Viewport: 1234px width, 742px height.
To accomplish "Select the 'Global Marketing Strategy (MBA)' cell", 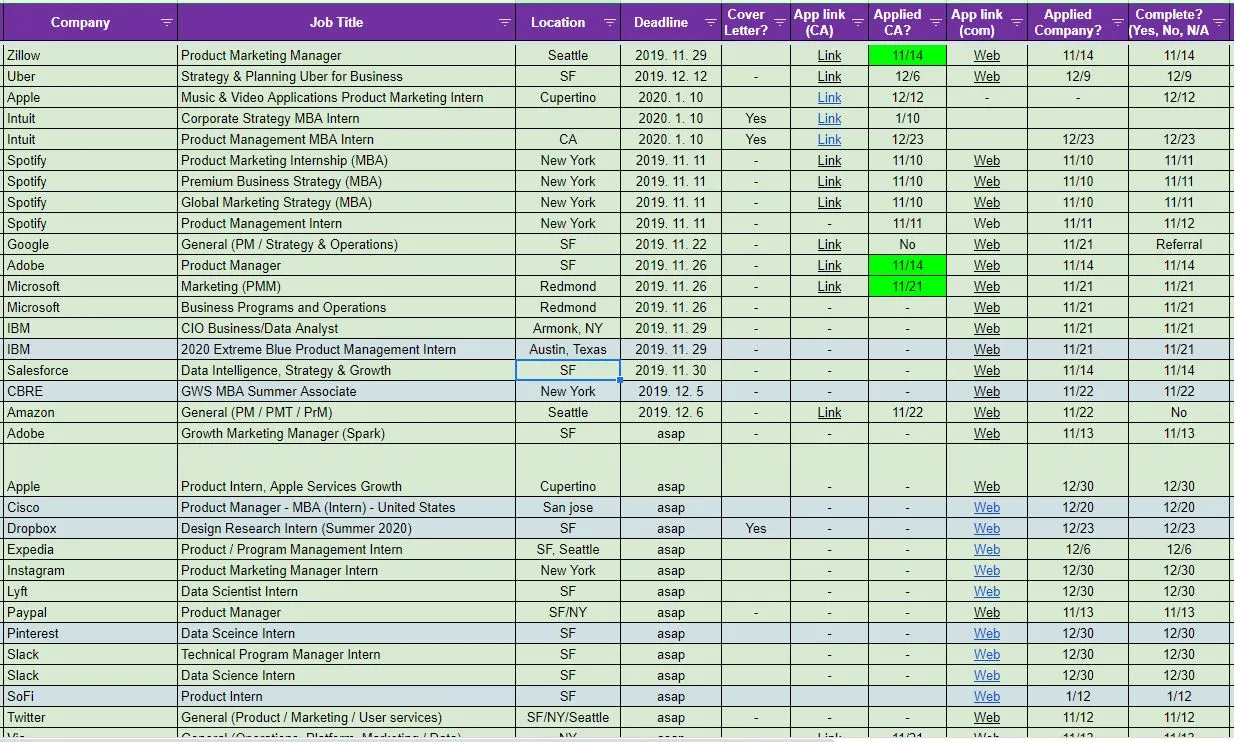I will [x=347, y=202].
